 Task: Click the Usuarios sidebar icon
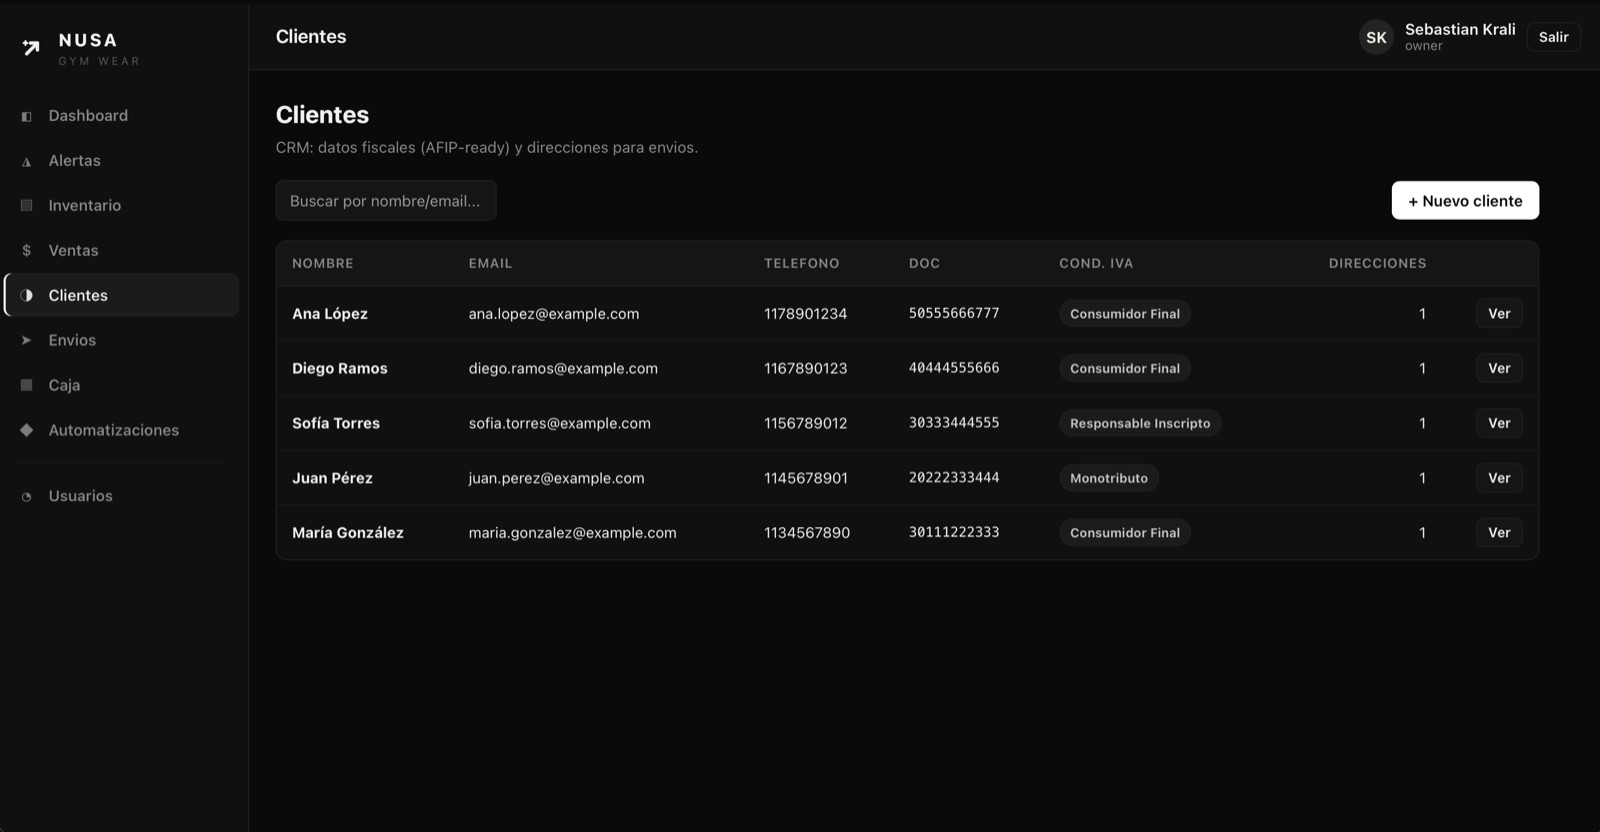coord(27,497)
